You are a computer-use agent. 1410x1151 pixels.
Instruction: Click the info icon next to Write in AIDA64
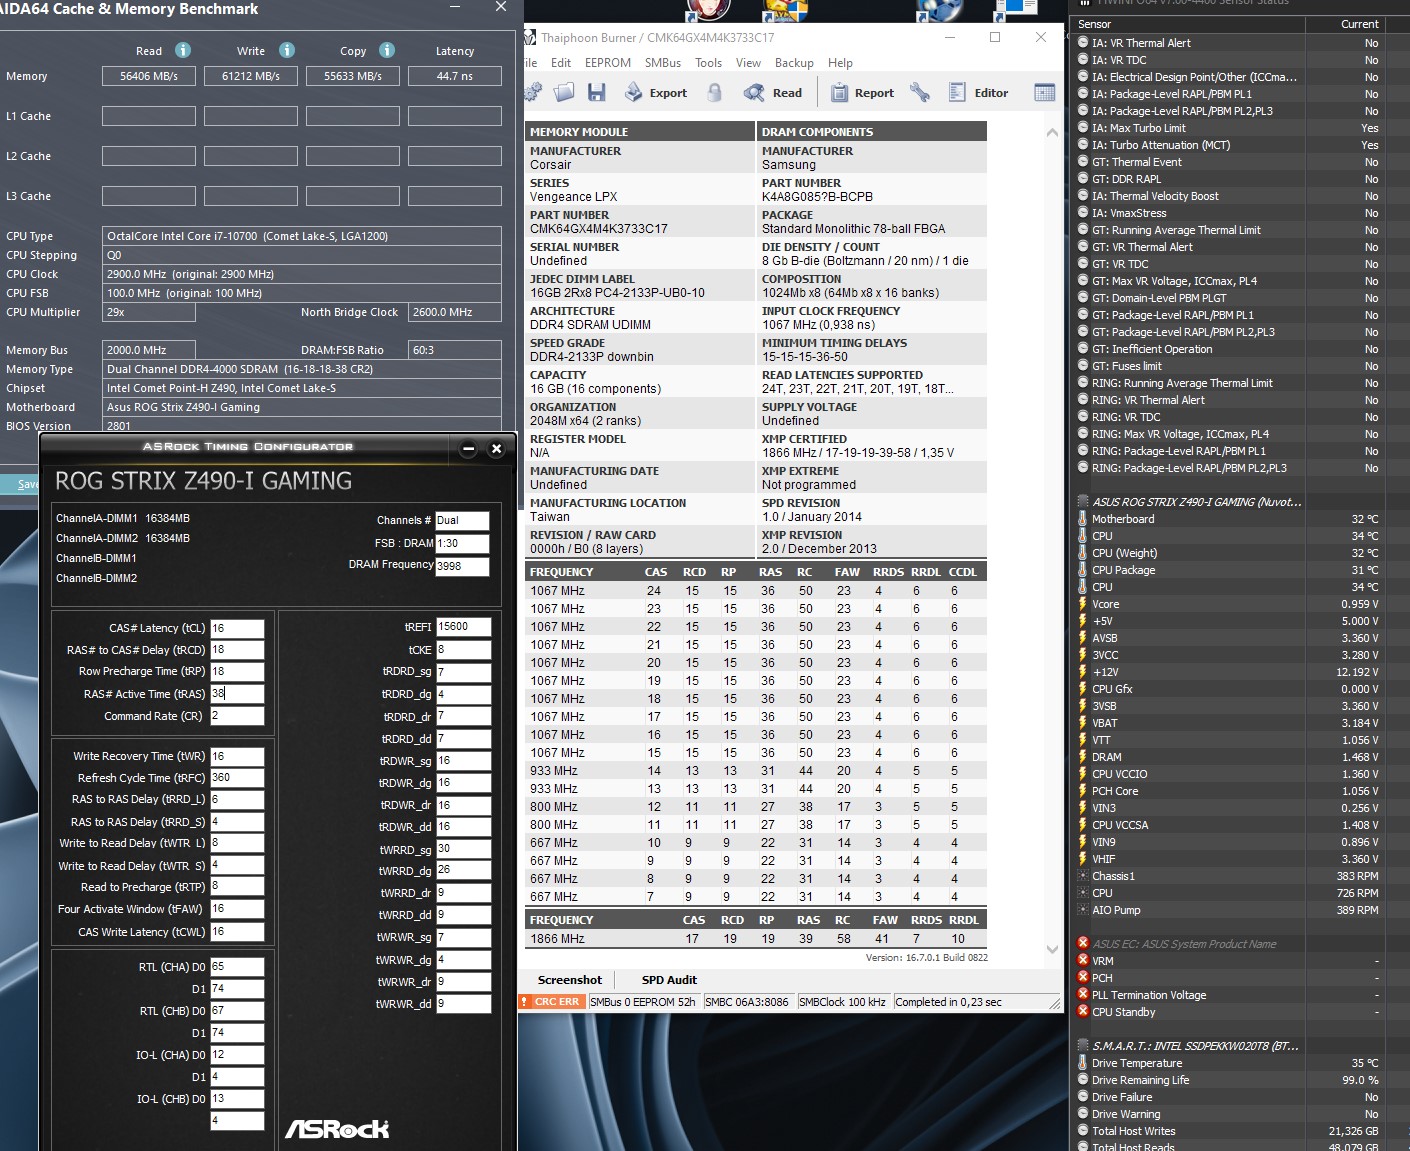coord(287,50)
